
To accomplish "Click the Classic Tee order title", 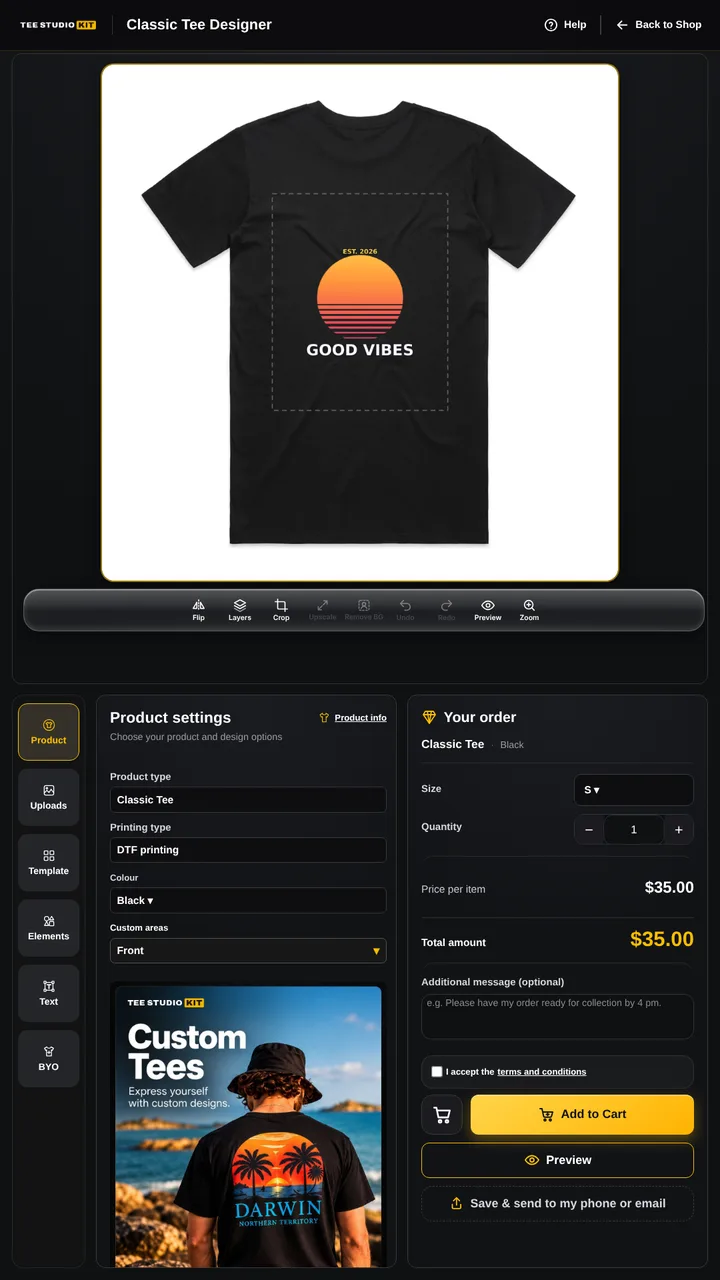I will click(x=453, y=744).
